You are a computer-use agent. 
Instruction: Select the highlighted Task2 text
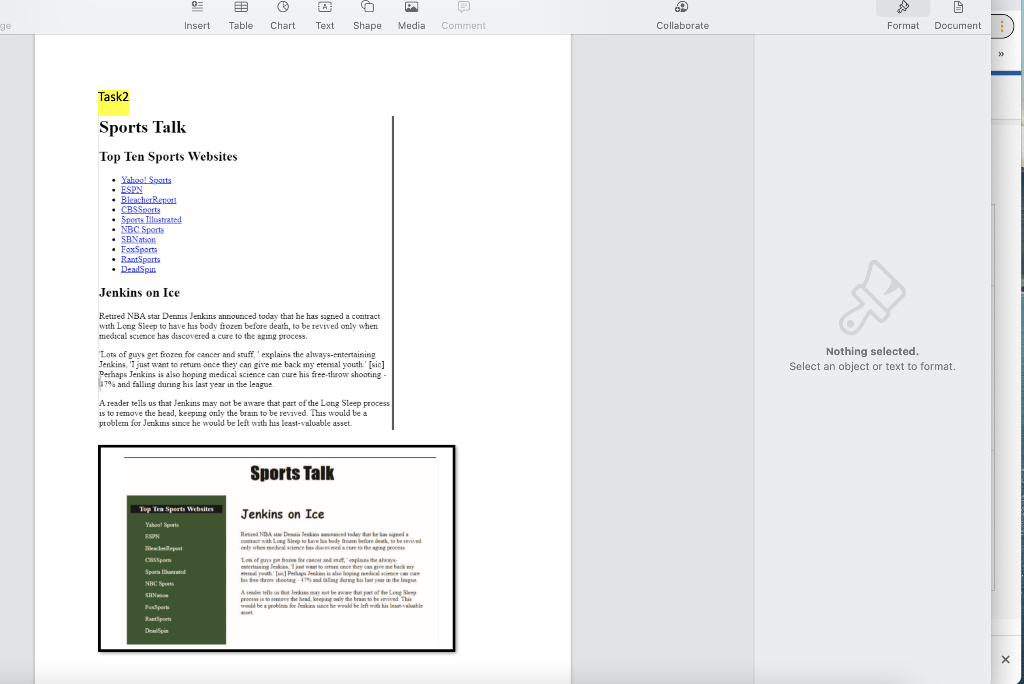point(112,97)
